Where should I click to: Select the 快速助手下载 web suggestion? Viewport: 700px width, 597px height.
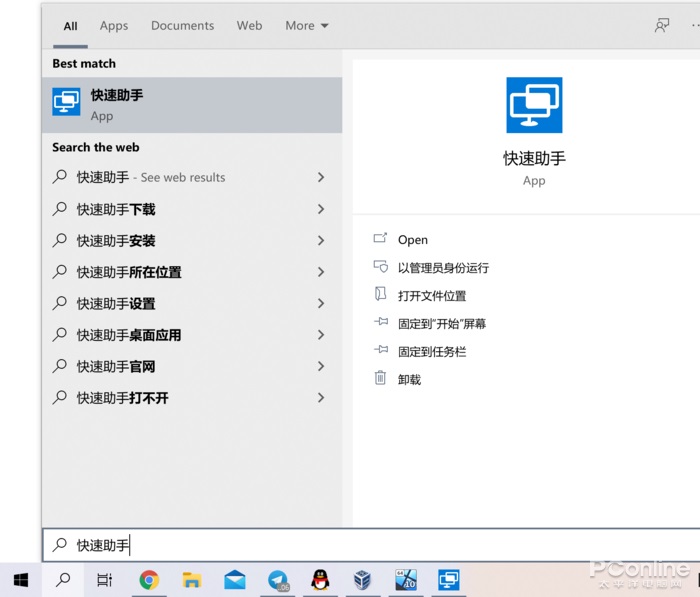(x=192, y=209)
